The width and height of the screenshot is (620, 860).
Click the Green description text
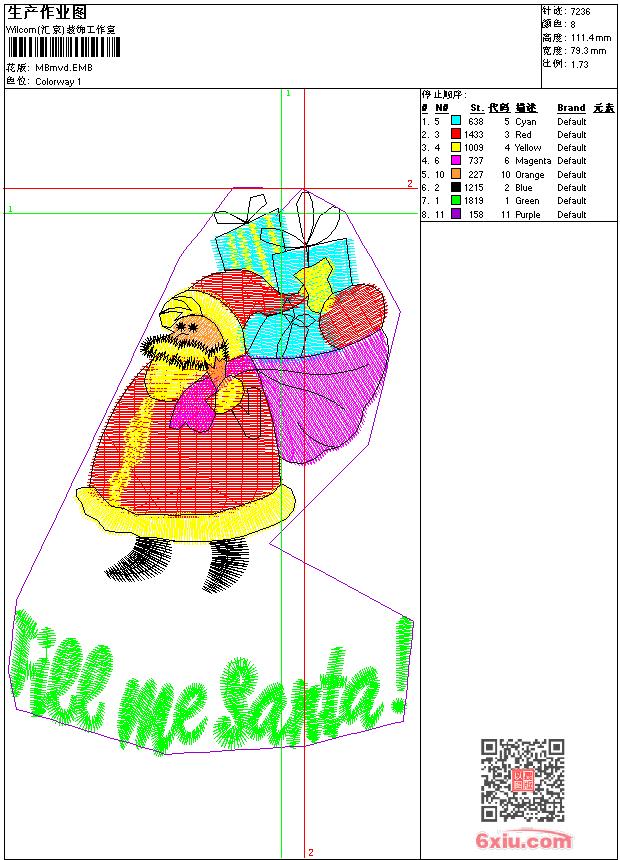coord(527,201)
